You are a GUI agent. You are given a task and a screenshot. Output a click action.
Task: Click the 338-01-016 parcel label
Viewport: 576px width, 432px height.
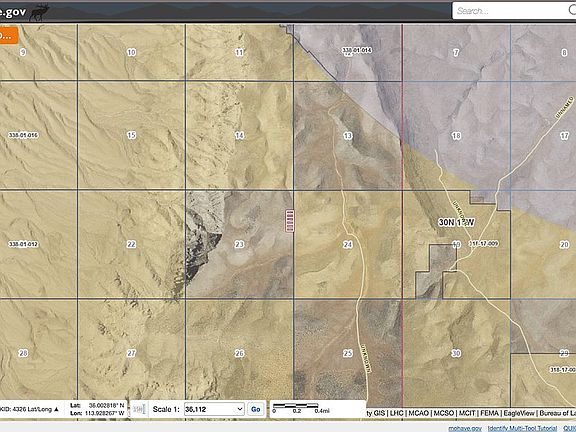[x=24, y=135]
